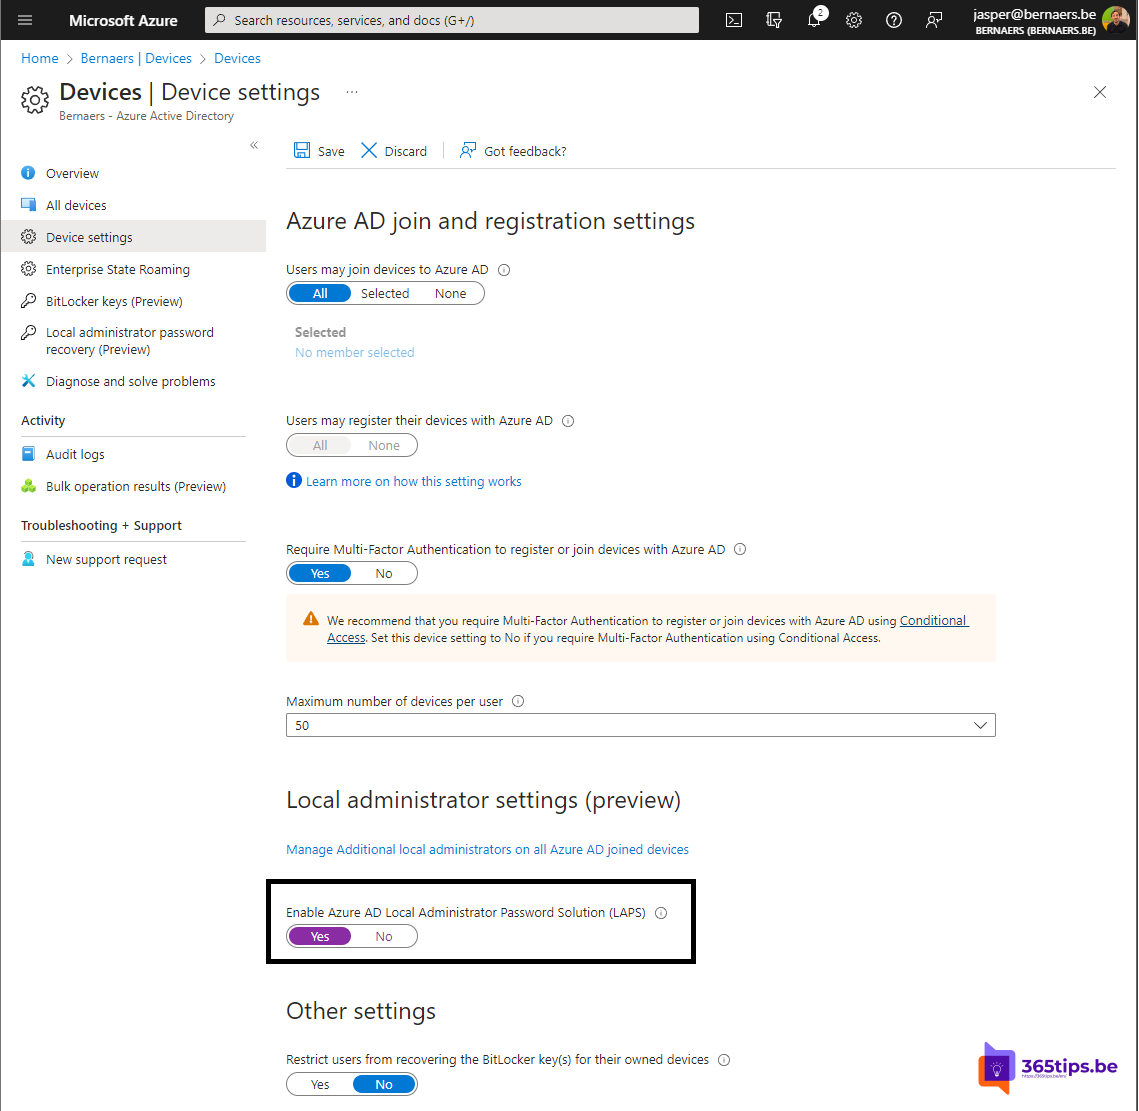Set join devices to None
Screen dimensions: 1139x1111
[450, 294]
